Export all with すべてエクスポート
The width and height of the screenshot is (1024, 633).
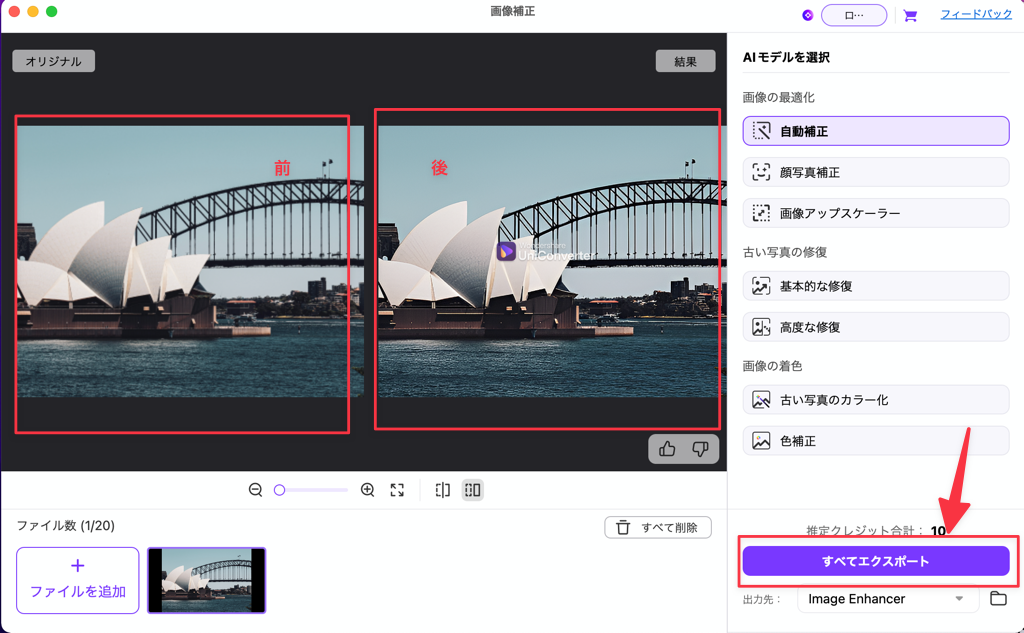click(875, 561)
